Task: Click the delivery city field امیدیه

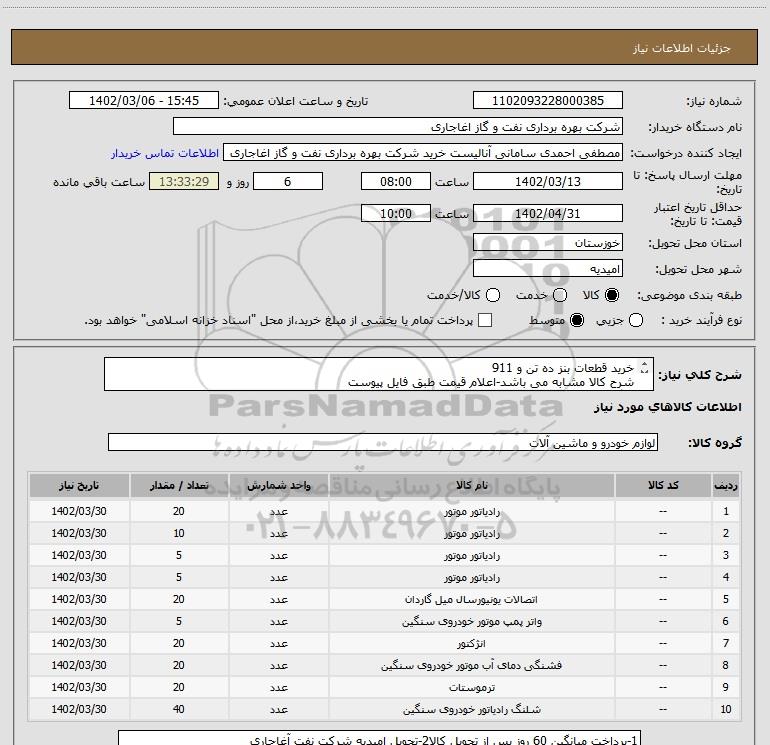Action: point(548,269)
